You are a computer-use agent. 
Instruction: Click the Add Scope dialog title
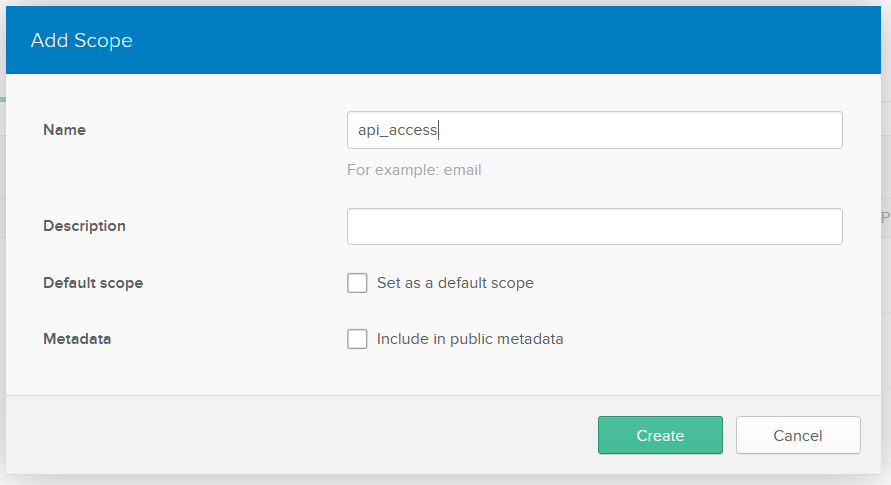coord(82,41)
